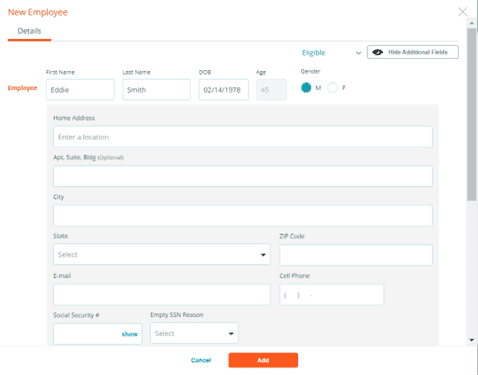Select the M gender radio button
This screenshot has height=375, width=478.
click(306, 88)
